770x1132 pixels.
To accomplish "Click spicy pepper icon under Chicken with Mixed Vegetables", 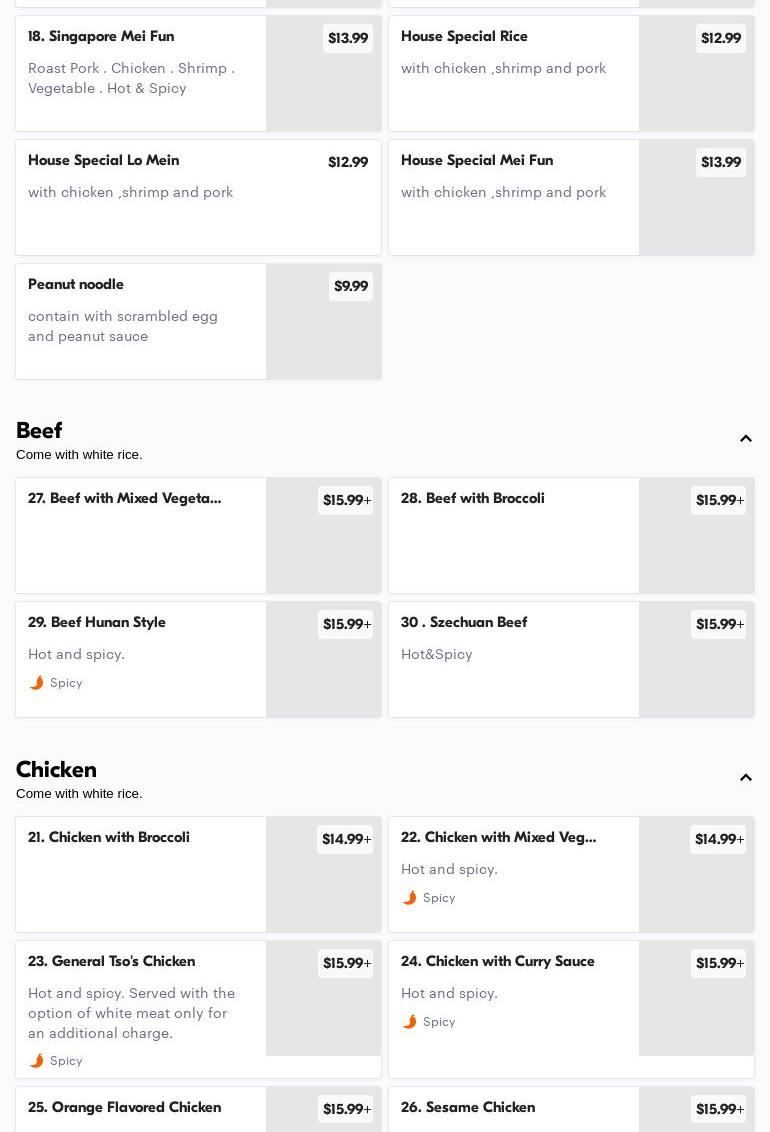I will pos(410,898).
